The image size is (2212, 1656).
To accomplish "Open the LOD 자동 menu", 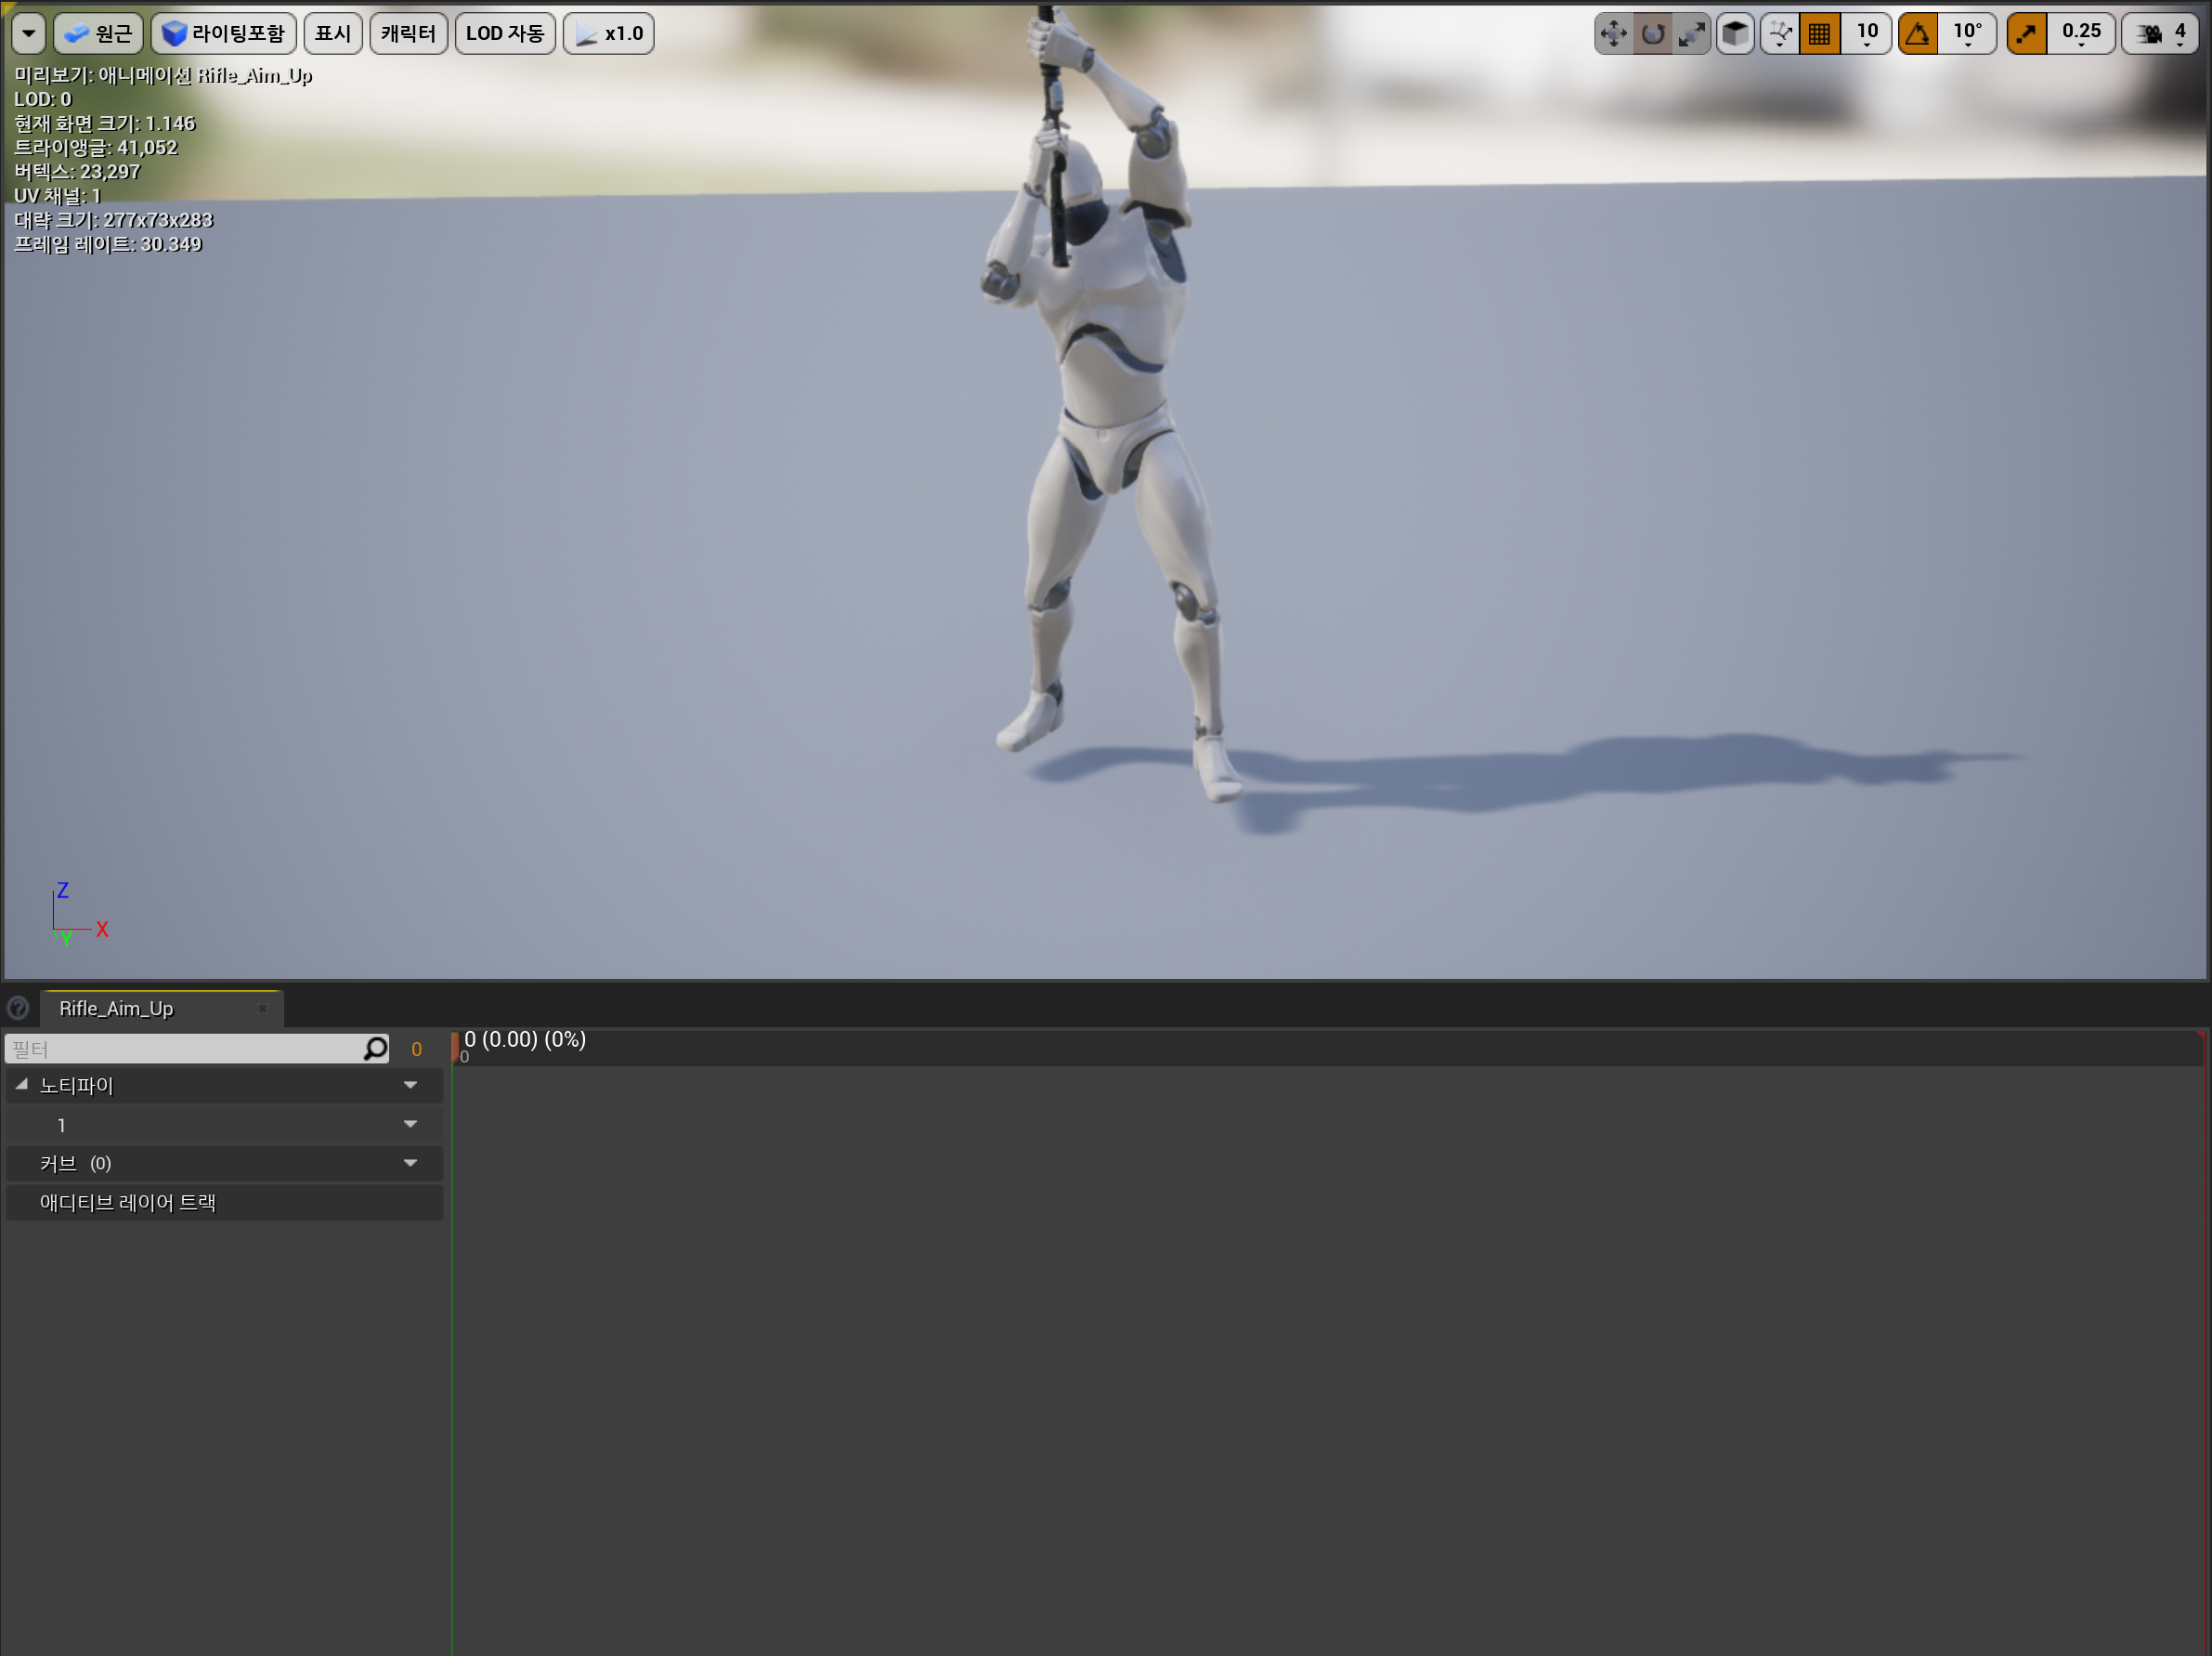I will 505,33.
